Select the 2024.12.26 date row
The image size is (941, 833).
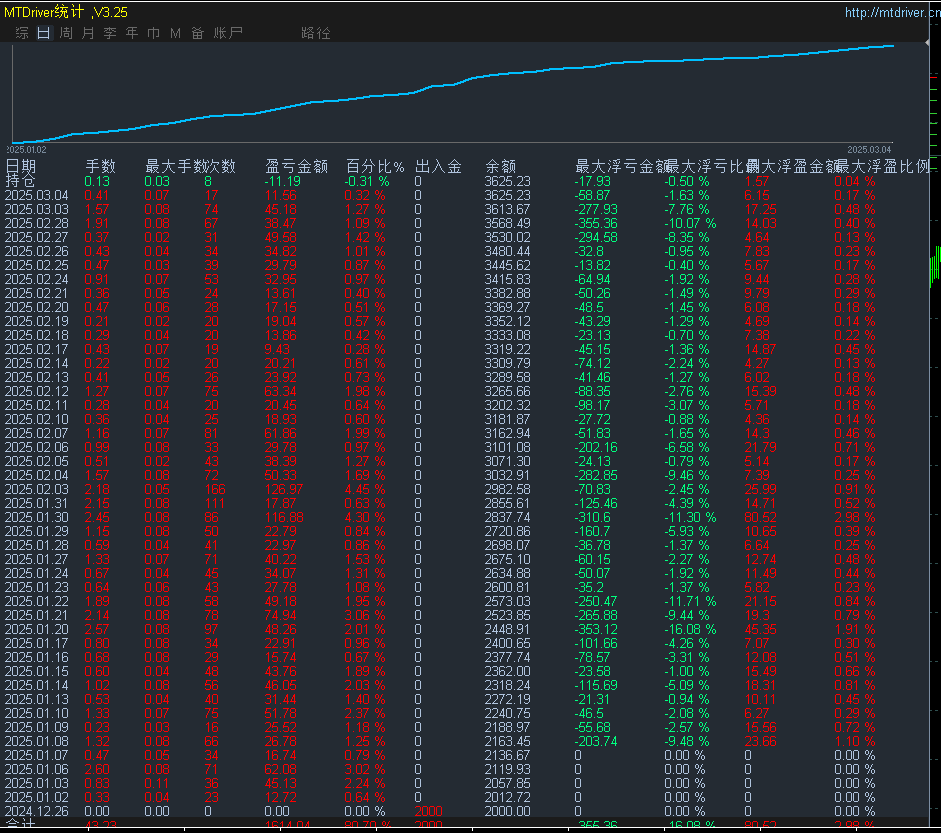37,811
